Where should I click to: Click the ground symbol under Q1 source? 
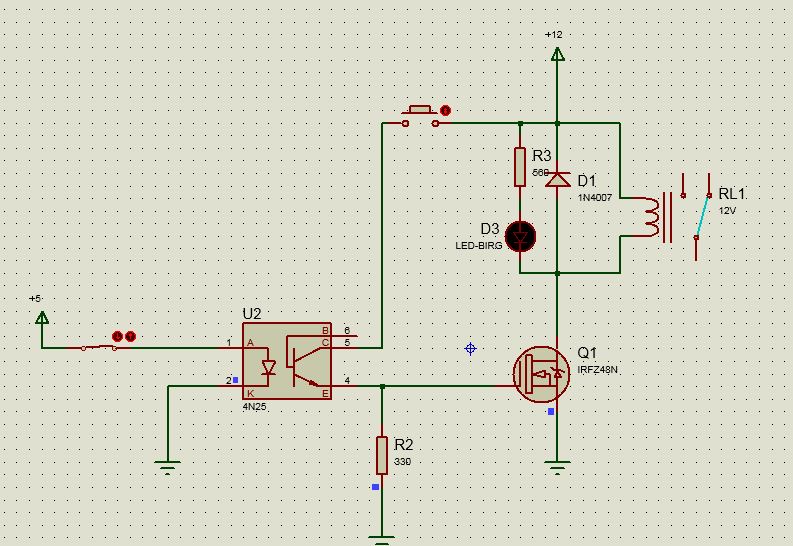[557, 467]
